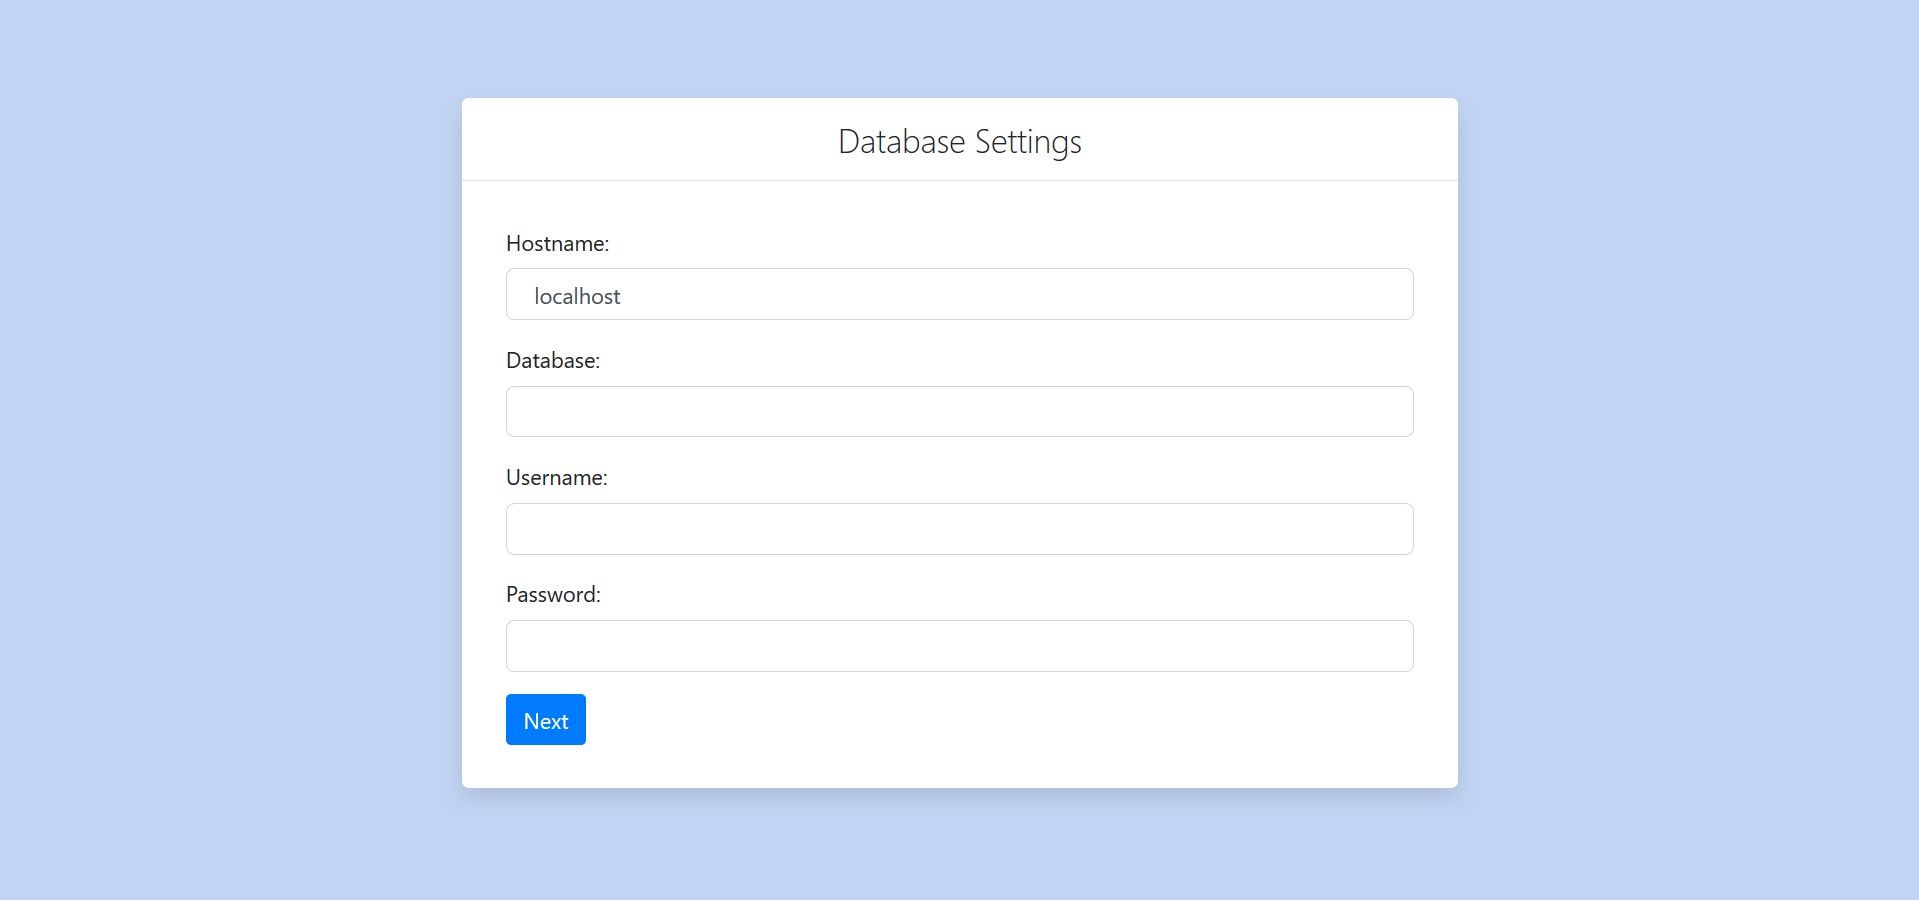Click the Hostname field containing localhost

(959, 294)
